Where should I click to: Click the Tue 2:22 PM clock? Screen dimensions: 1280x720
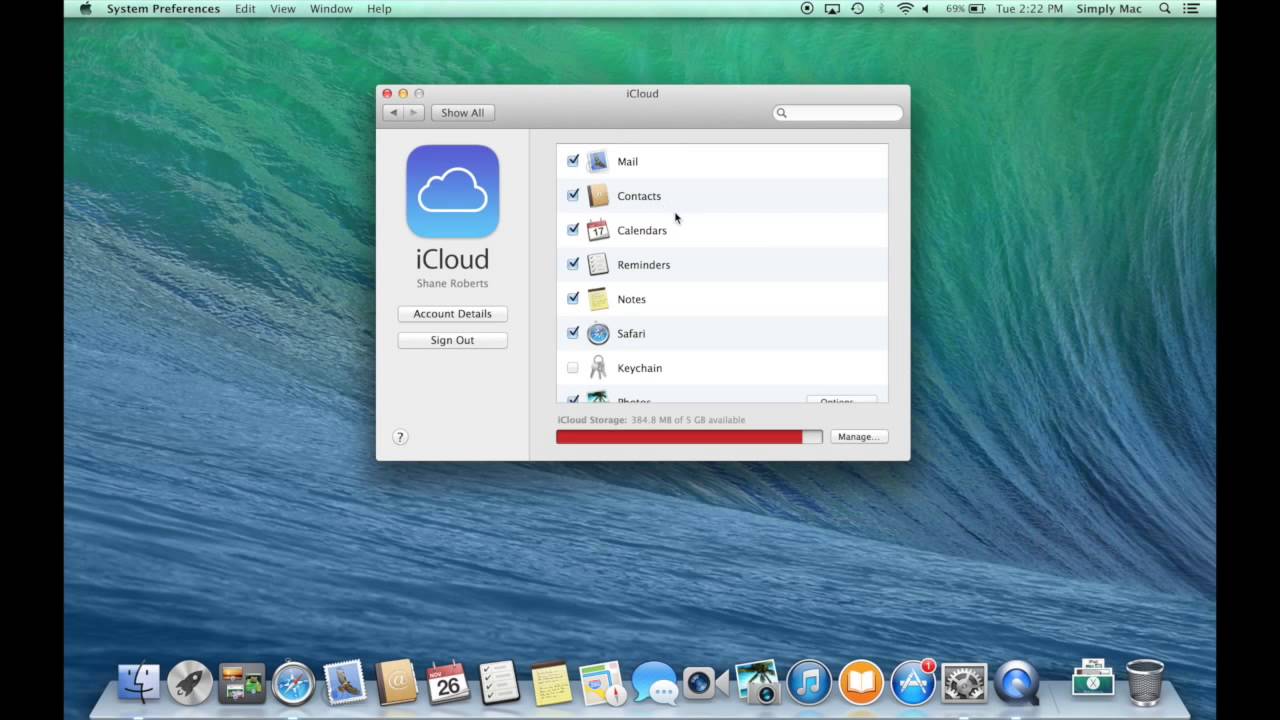(1029, 8)
